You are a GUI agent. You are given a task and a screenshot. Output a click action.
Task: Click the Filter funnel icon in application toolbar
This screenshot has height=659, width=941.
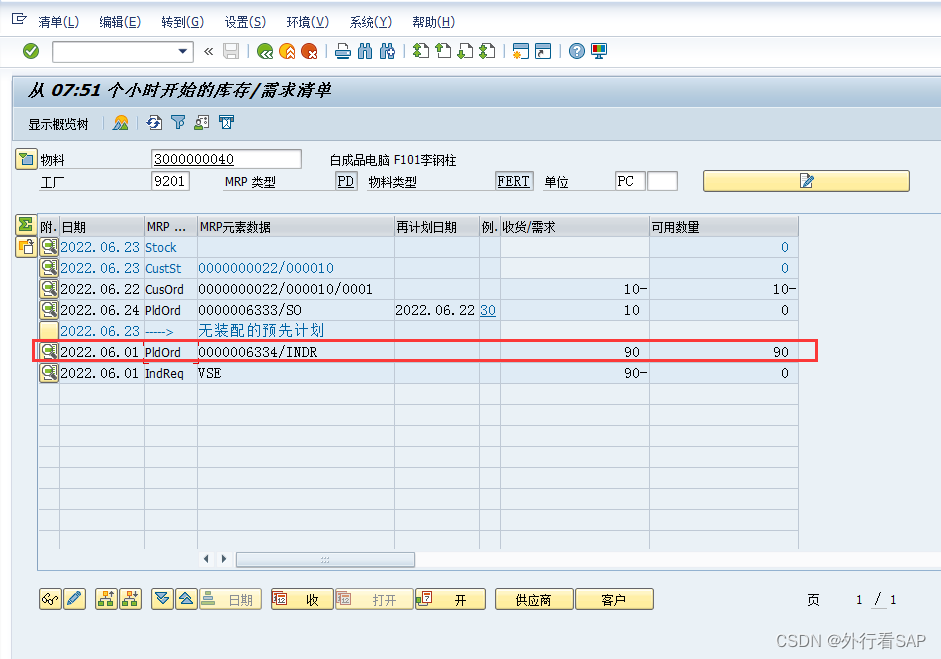178,123
